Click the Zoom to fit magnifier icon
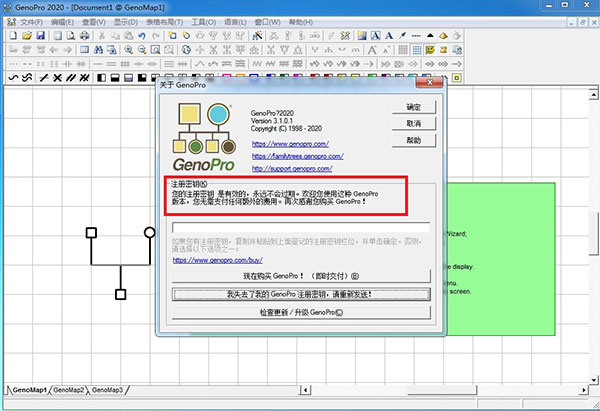 coord(155,50)
